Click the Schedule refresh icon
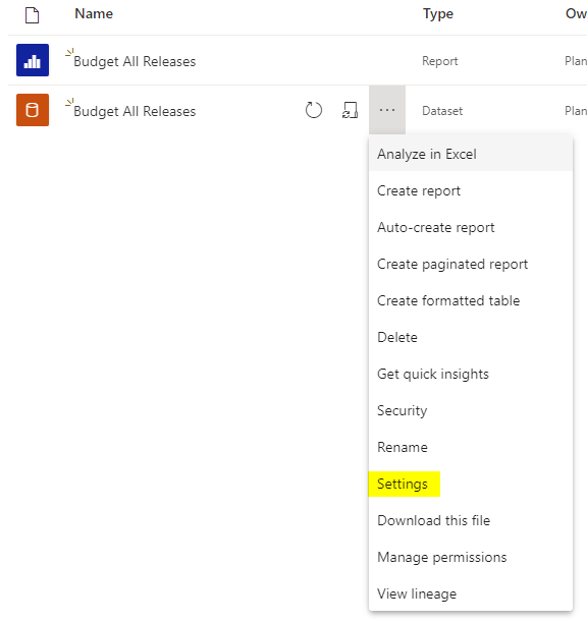 350,110
